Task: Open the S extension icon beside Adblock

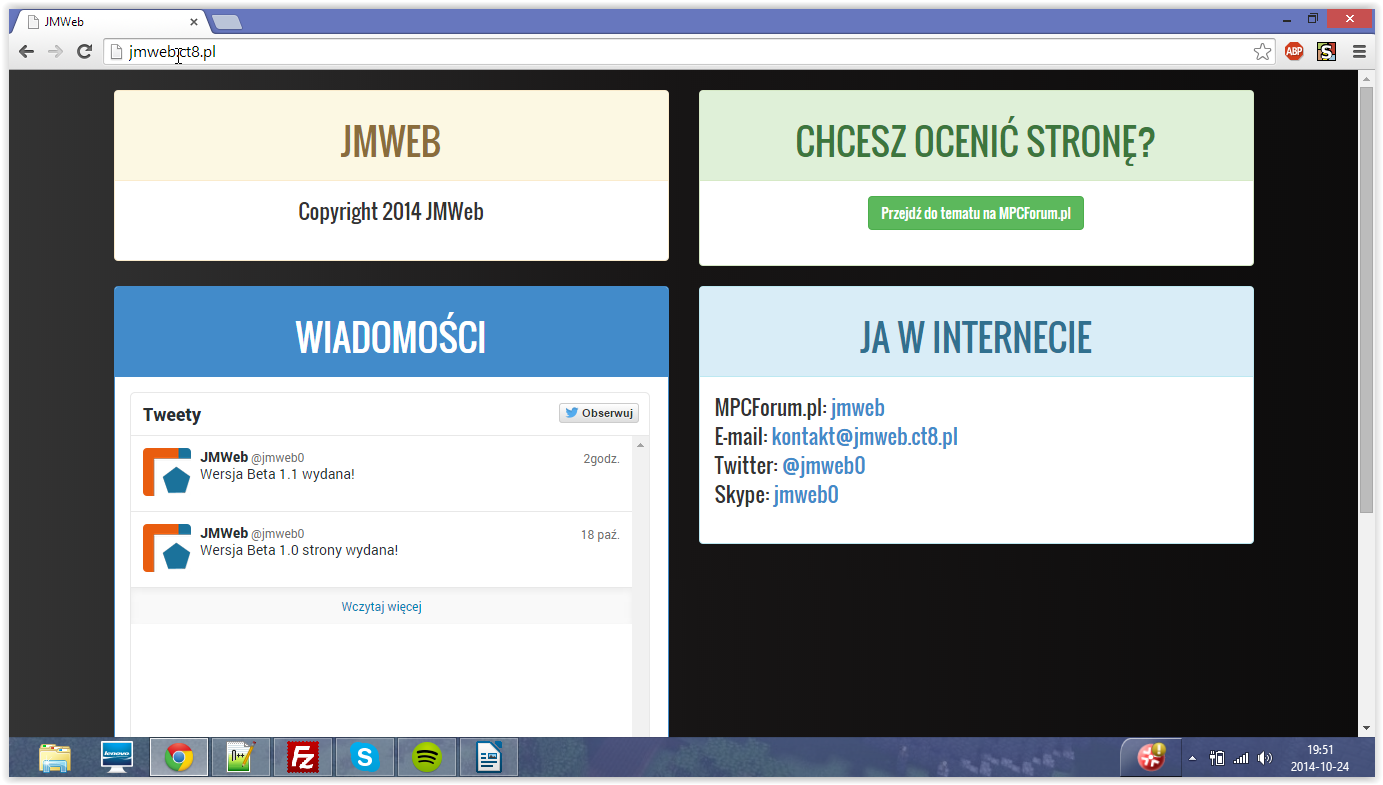Action: pyautogui.click(x=1326, y=52)
